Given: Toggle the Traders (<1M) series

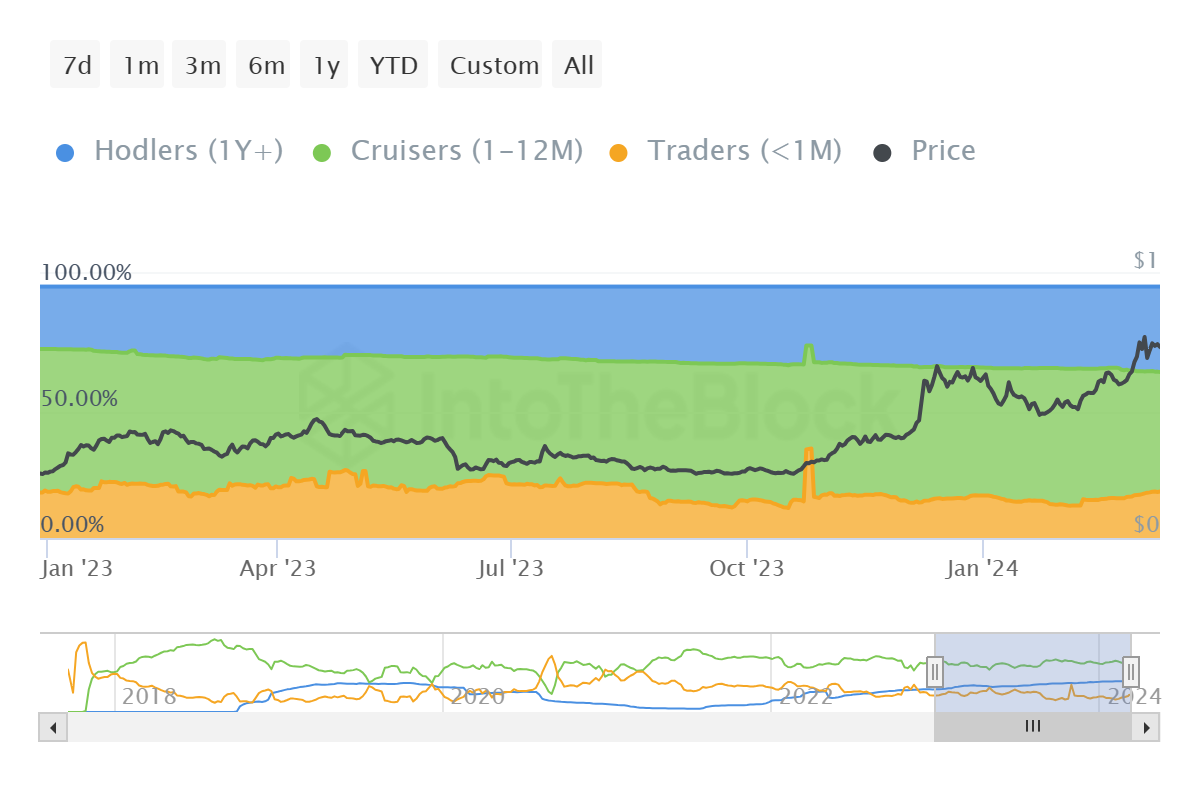Looking at the screenshot, I should (744, 151).
